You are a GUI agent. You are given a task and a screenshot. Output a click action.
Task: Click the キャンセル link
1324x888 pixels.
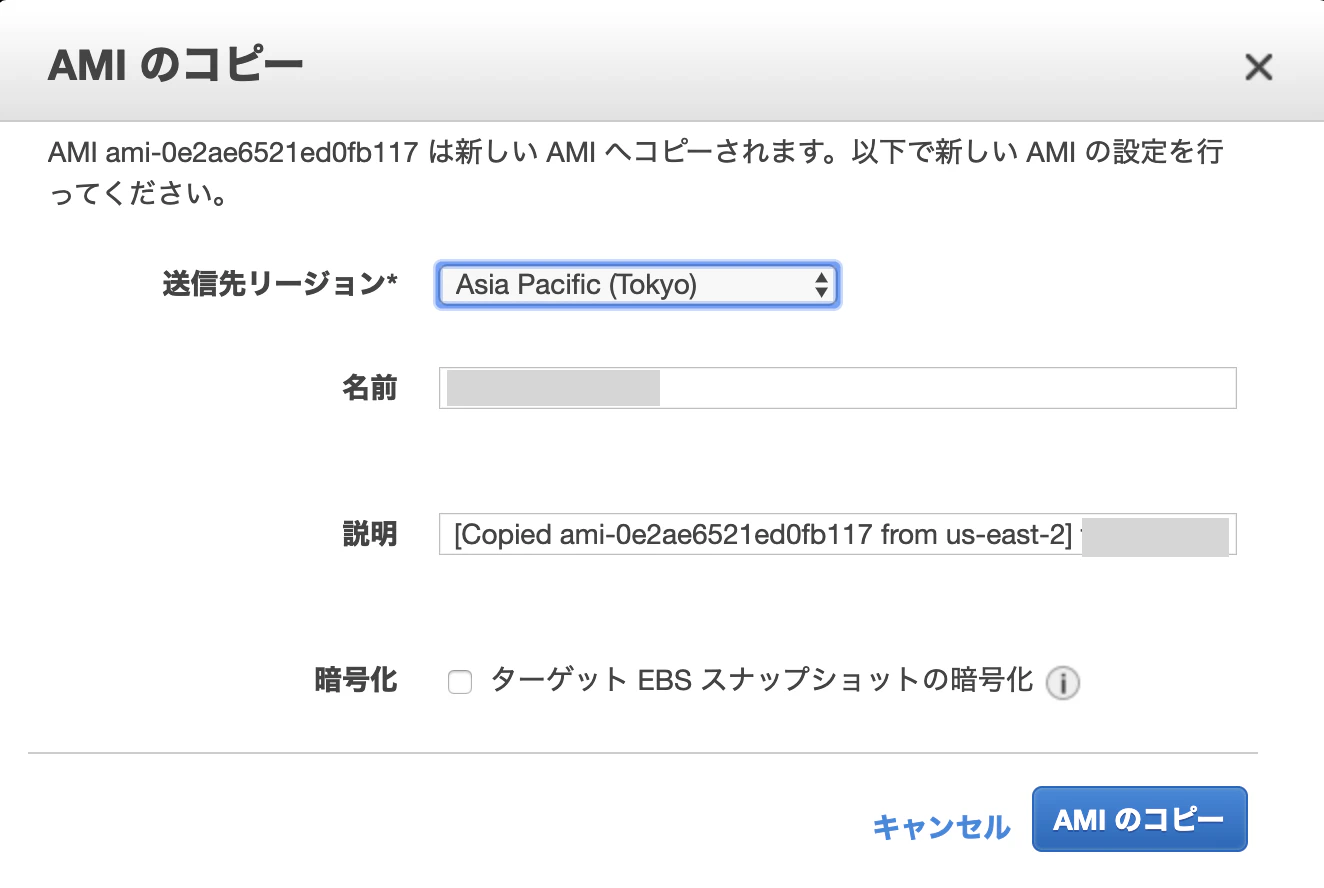pyautogui.click(x=941, y=827)
